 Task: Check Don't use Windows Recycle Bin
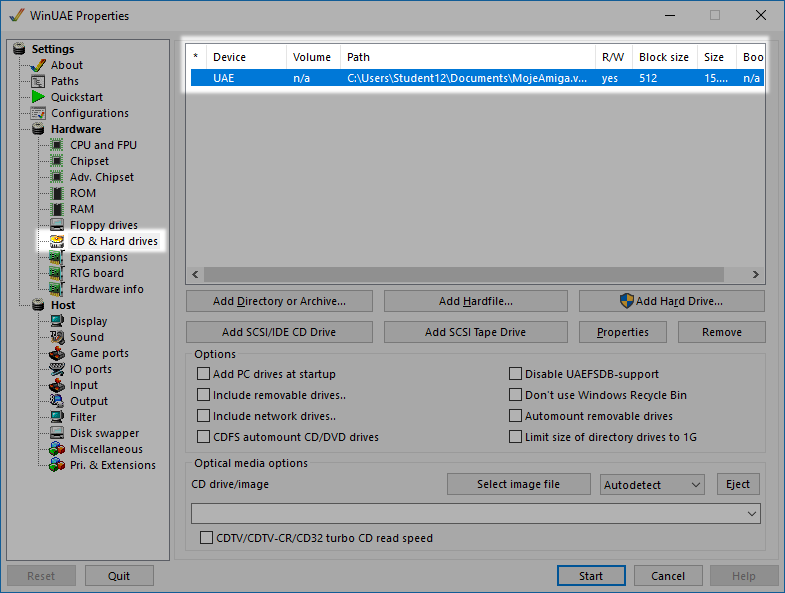point(515,395)
